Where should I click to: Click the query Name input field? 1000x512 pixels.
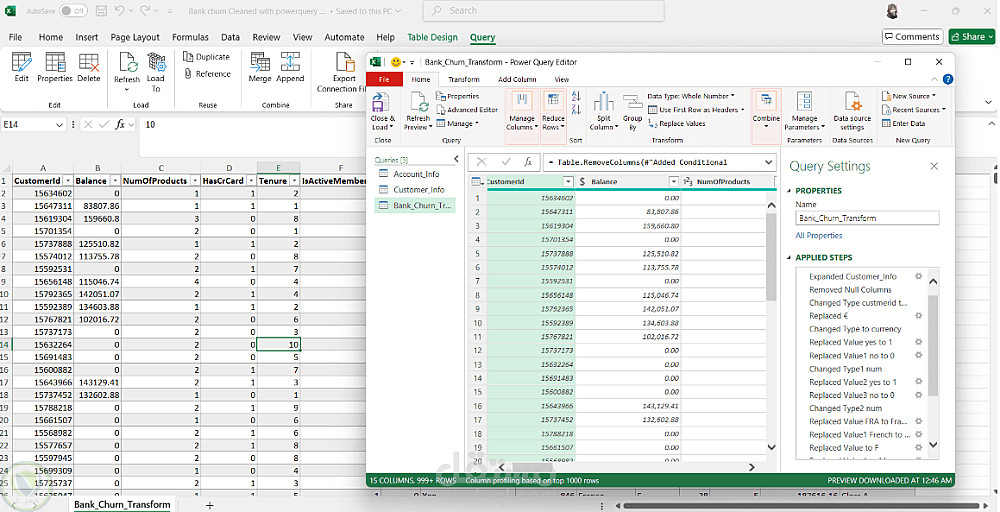point(867,217)
